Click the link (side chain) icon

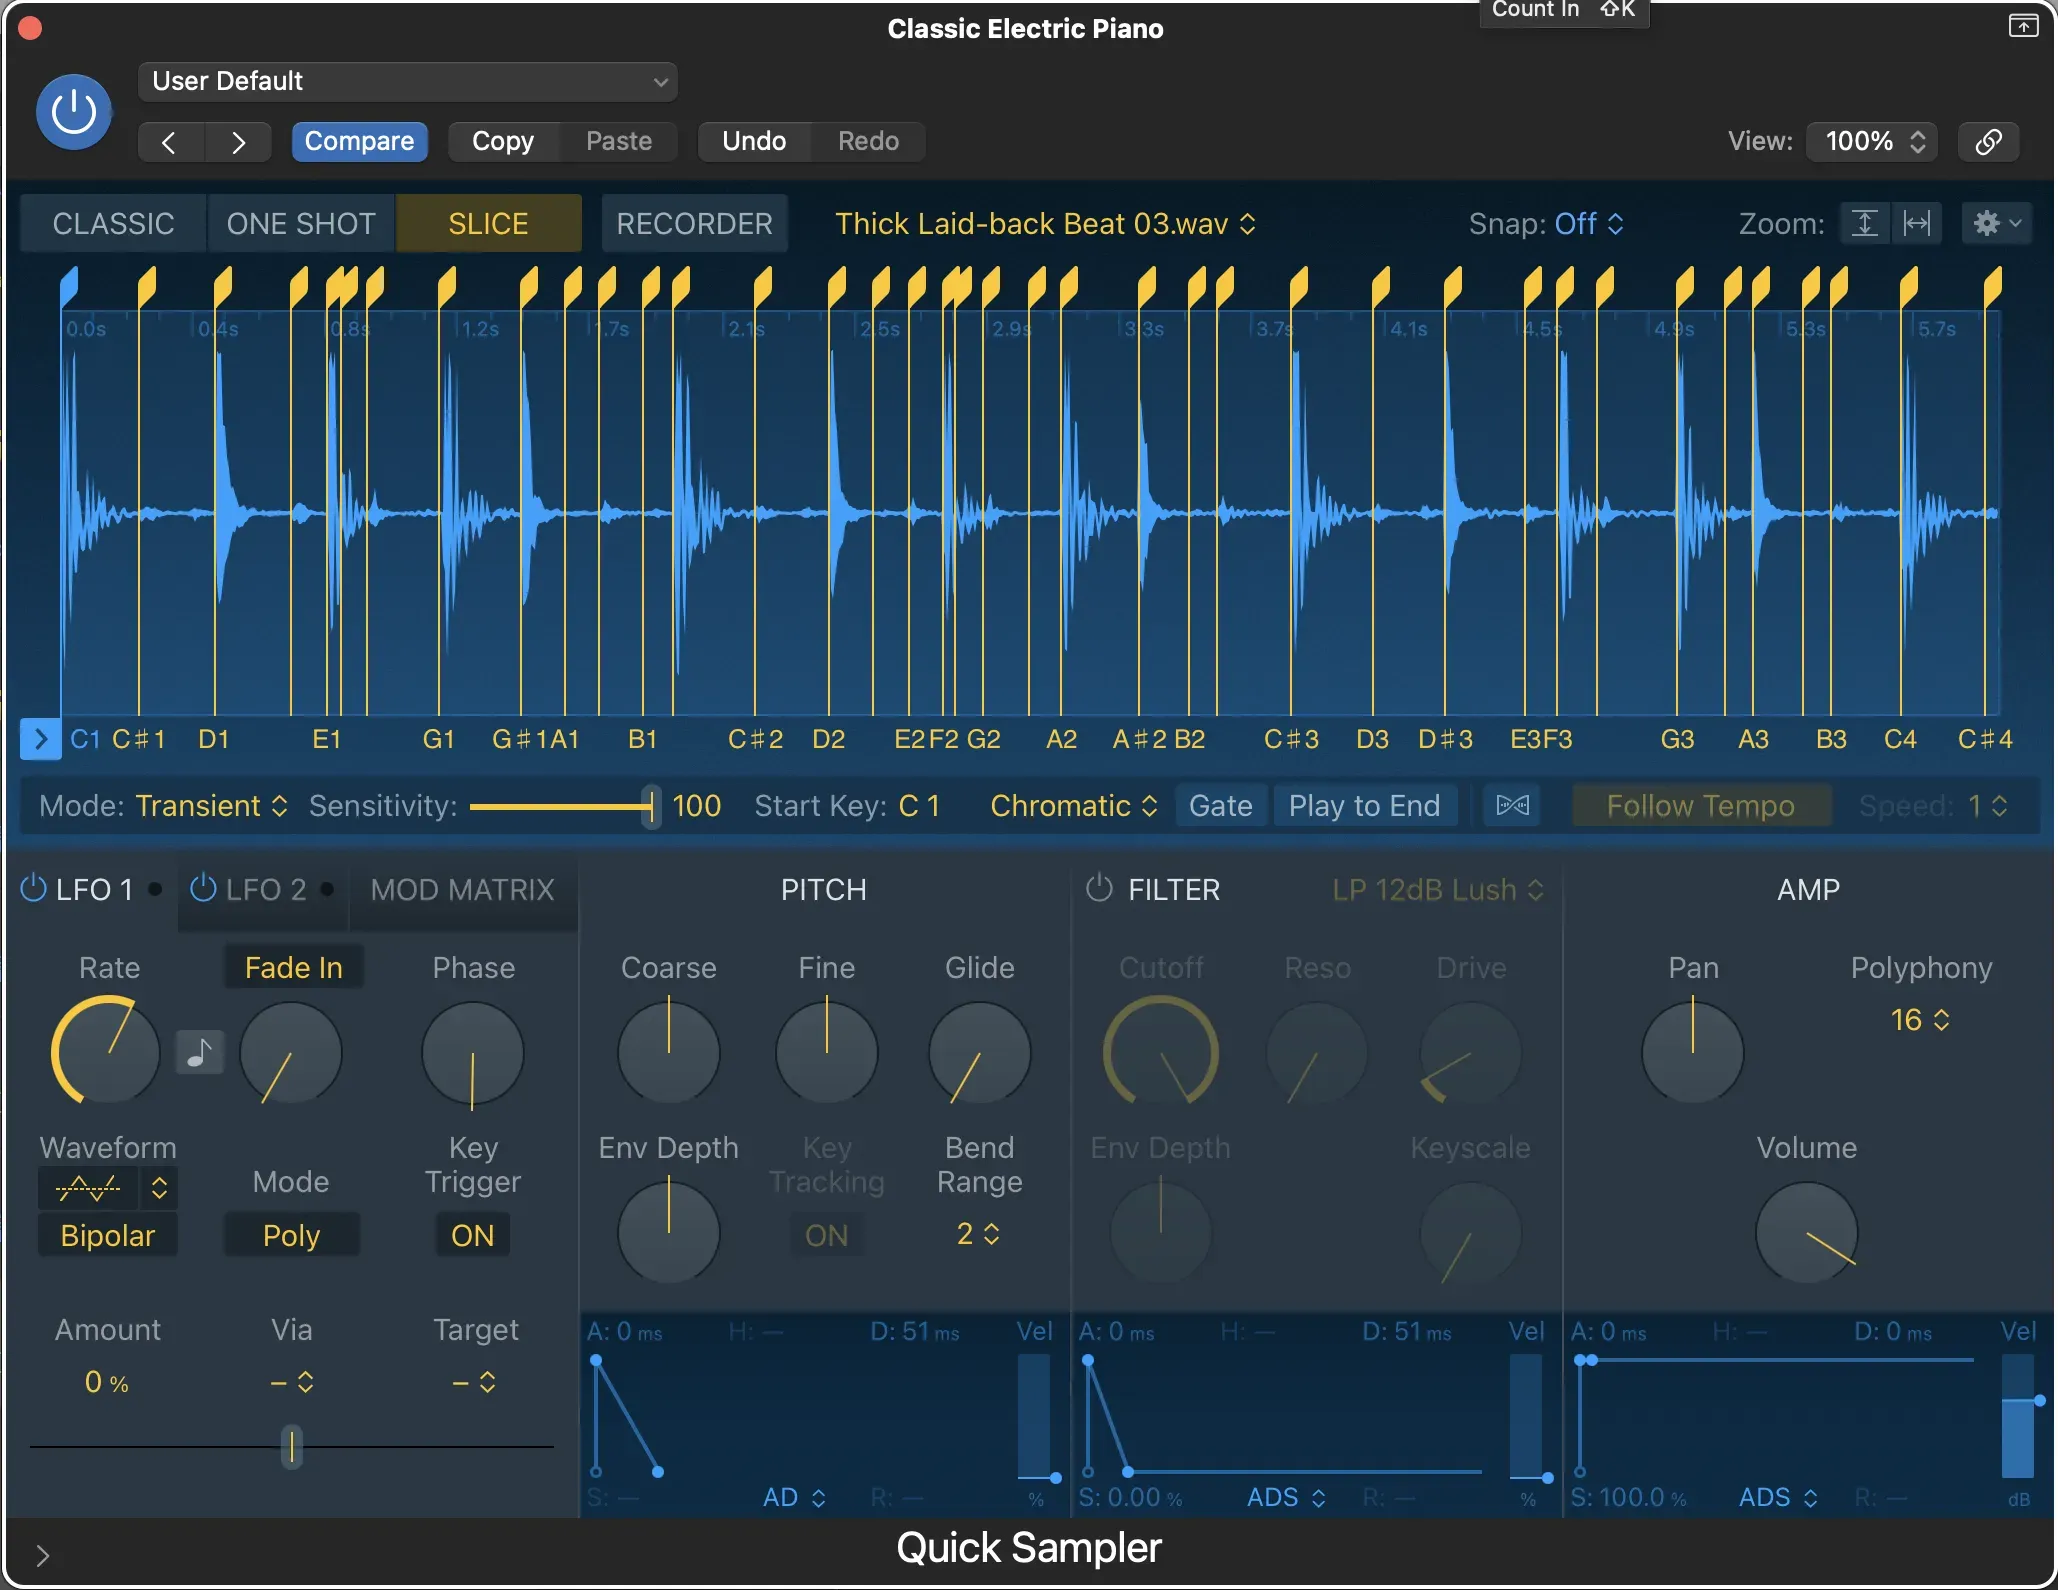(1988, 141)
